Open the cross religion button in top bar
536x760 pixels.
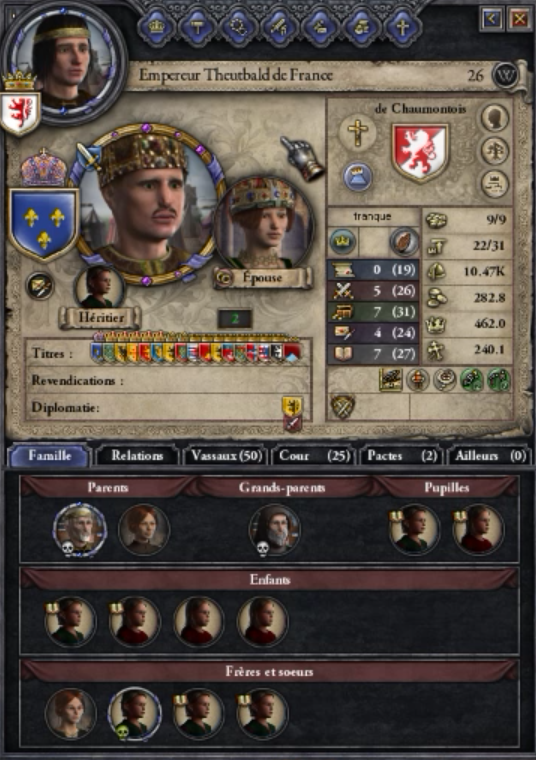(402, 27)
